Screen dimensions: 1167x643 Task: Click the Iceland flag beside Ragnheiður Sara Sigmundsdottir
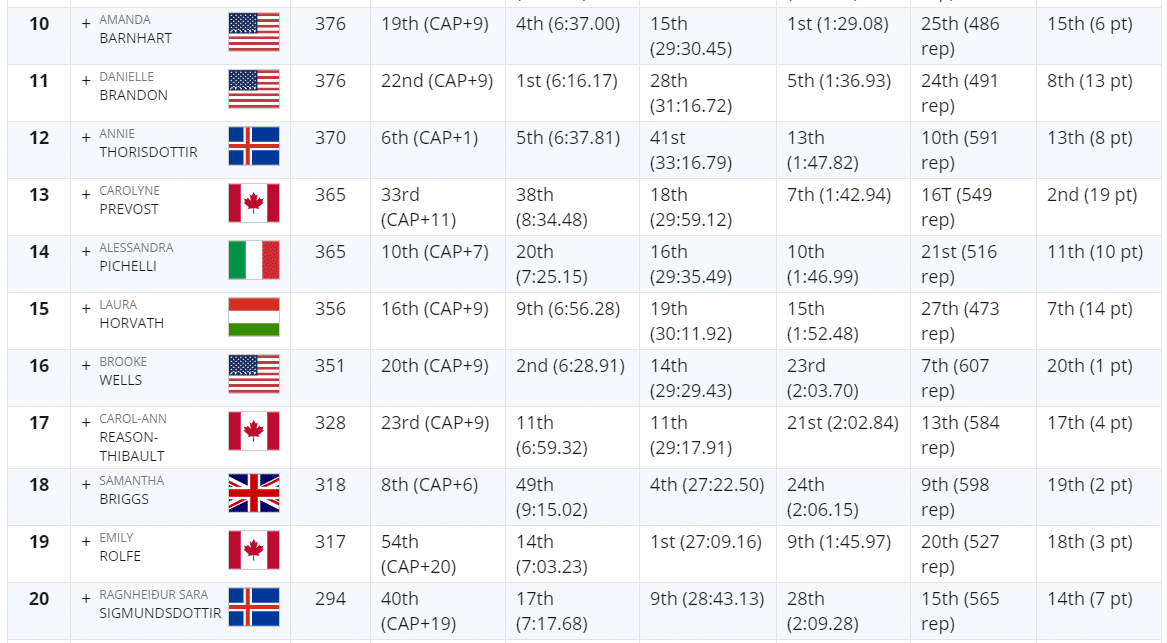click(x=254, y=607)
